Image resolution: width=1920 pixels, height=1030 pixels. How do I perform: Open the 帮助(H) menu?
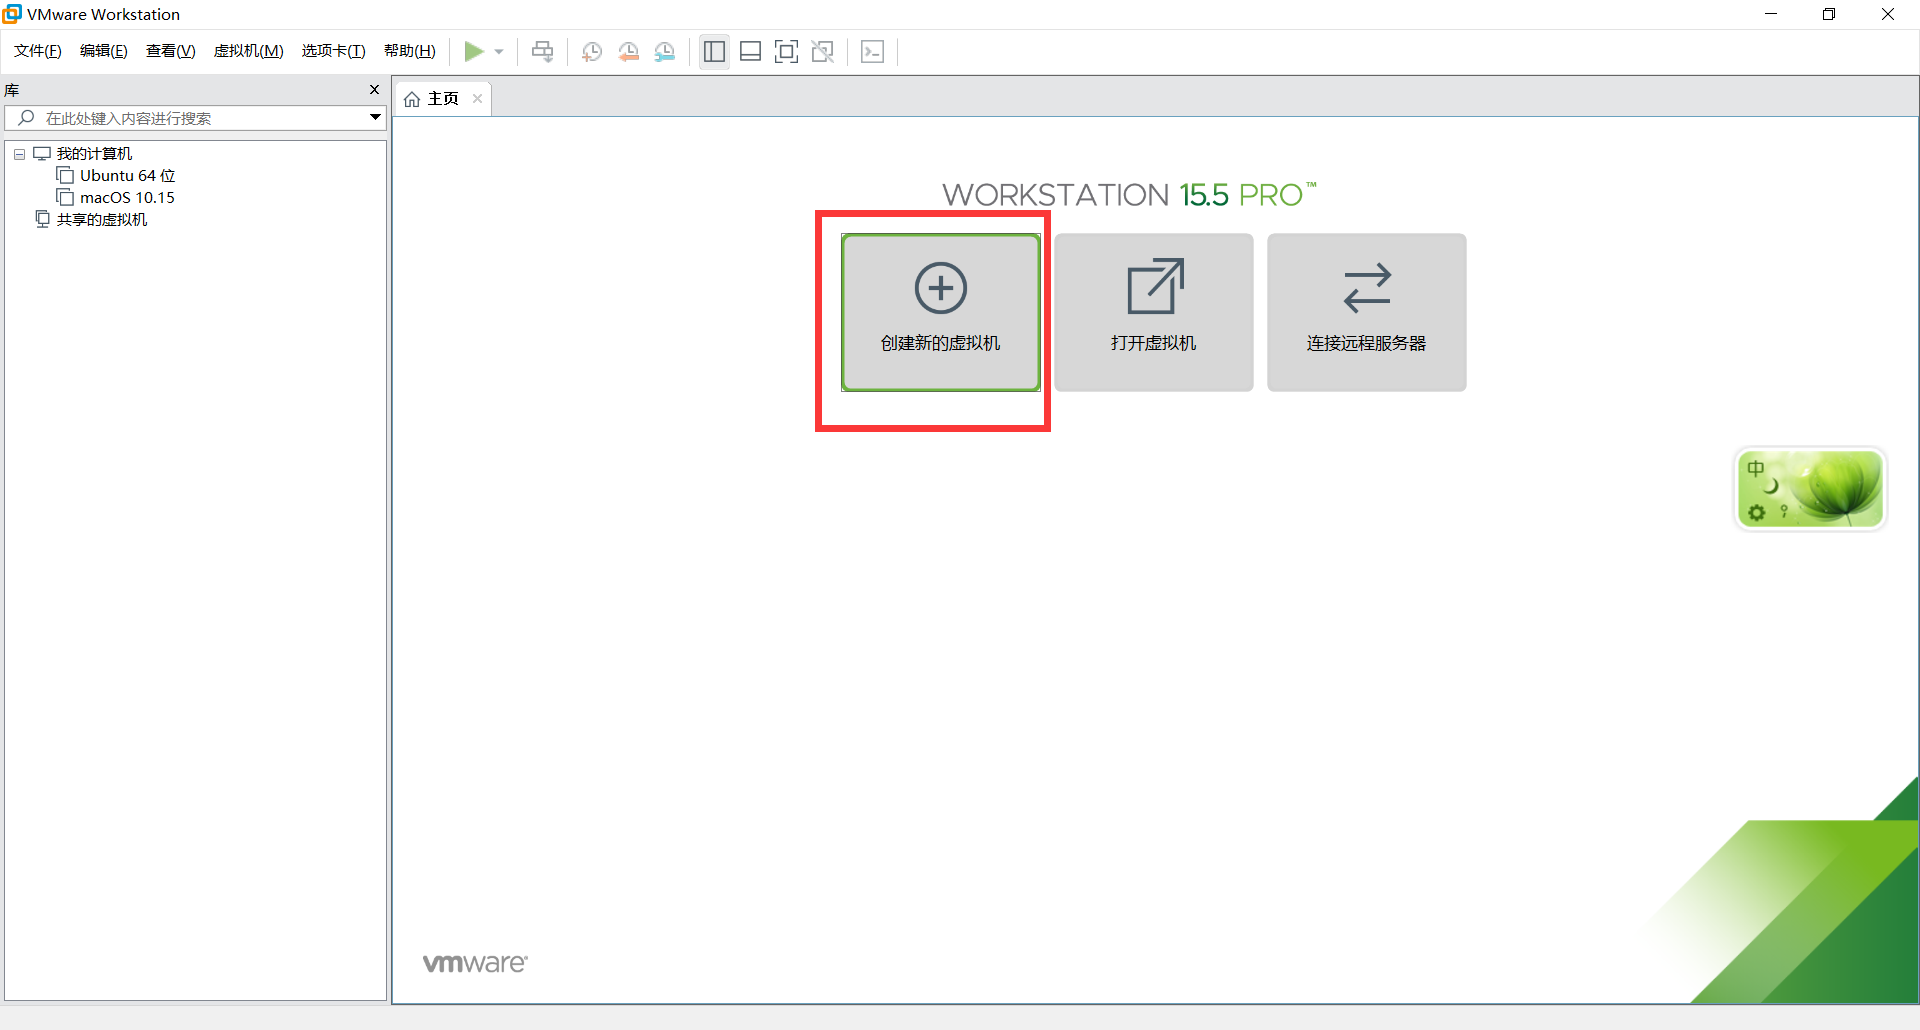pyautogui.click(x=410, y=51)
